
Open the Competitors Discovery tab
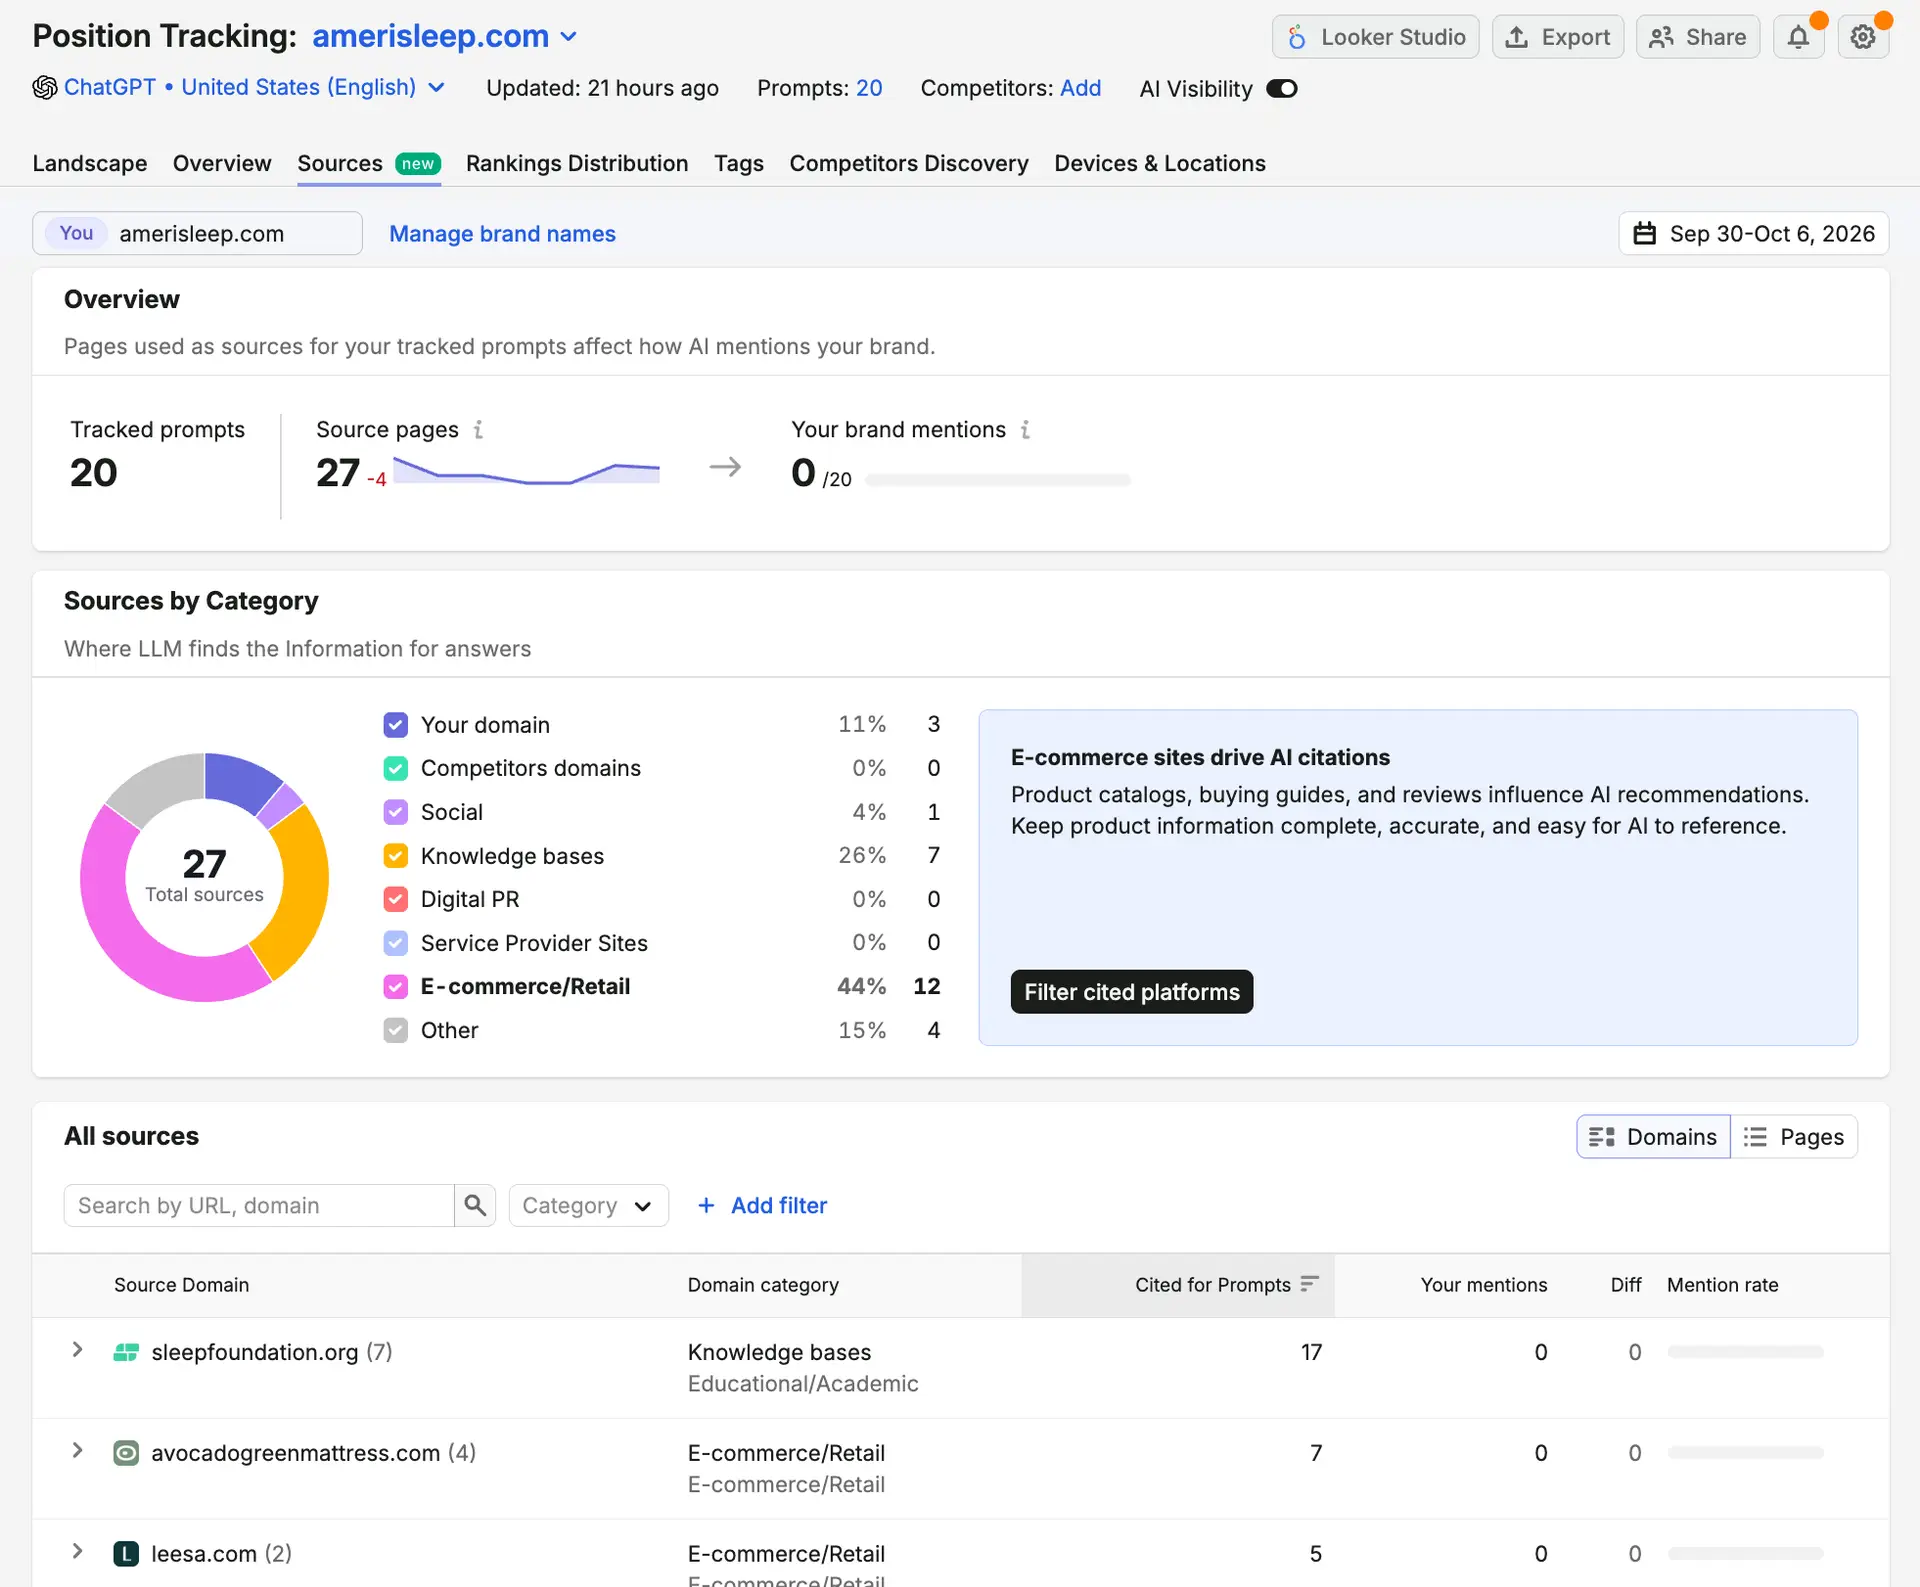tap(909, 163)
